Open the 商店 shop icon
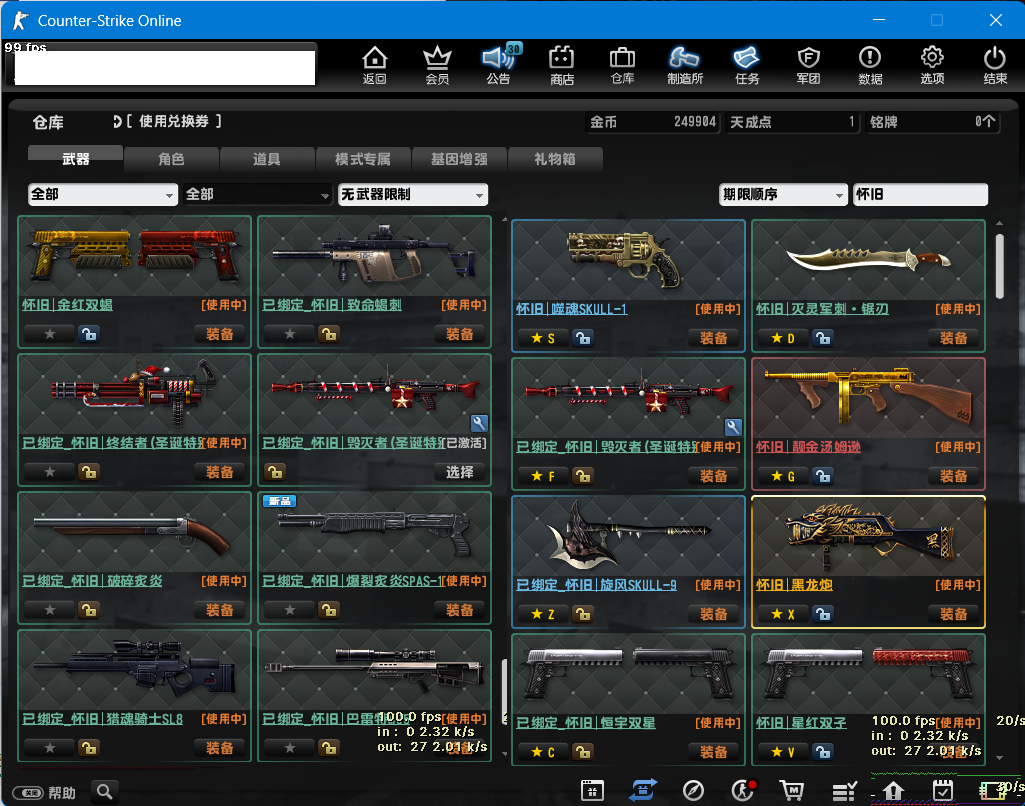Image resolution: width=1025 pixels, height=806 pixels. (562, 65)
